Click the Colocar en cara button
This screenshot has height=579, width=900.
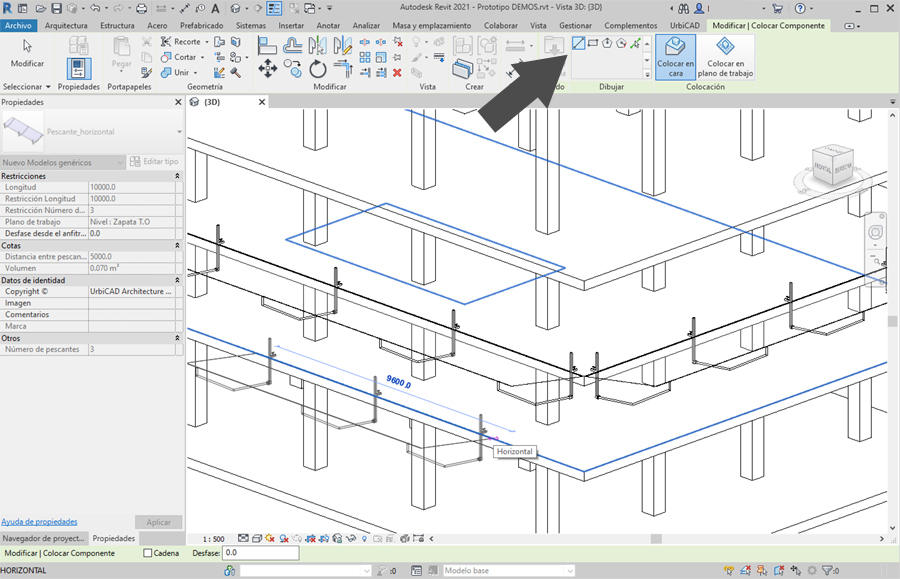click(x=676, y=56)
